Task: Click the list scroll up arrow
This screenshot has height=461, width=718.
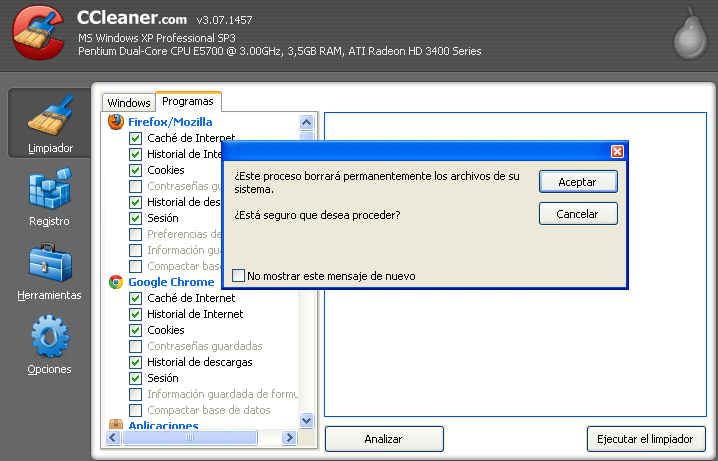Action: (x=306, y=122)
